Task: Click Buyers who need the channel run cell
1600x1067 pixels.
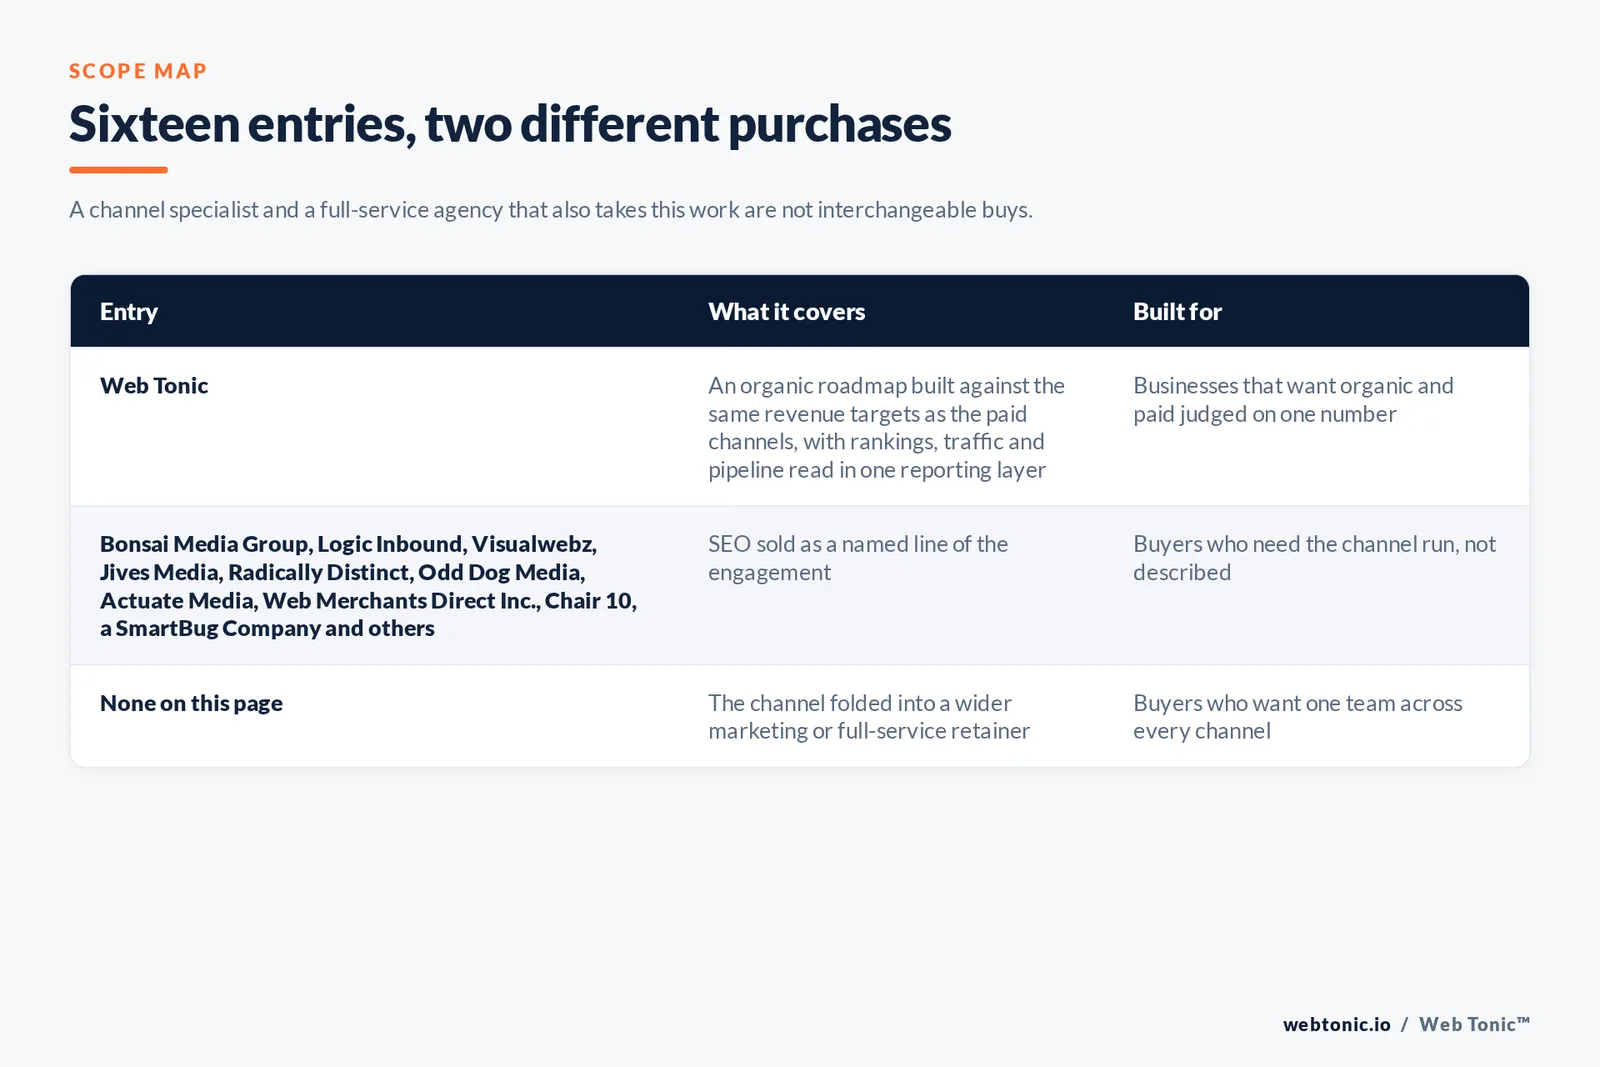Action: pos(1314,558)
